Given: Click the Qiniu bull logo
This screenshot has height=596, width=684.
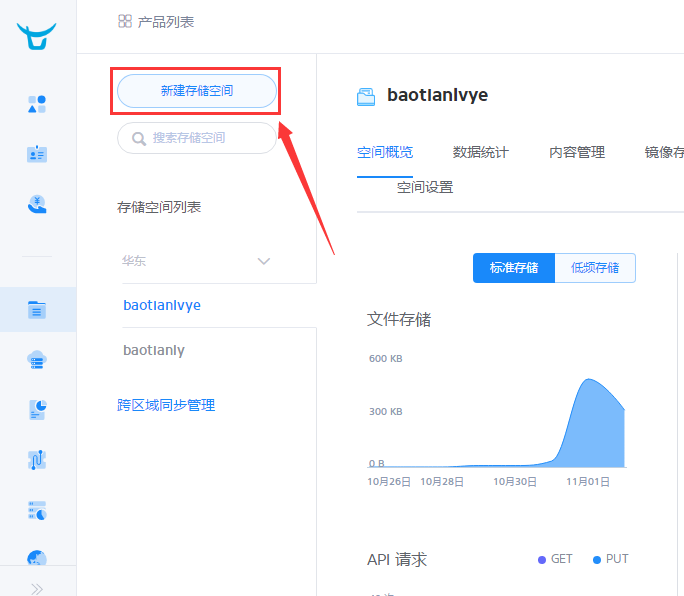Looking at the screenshot, I should [37, 36].
